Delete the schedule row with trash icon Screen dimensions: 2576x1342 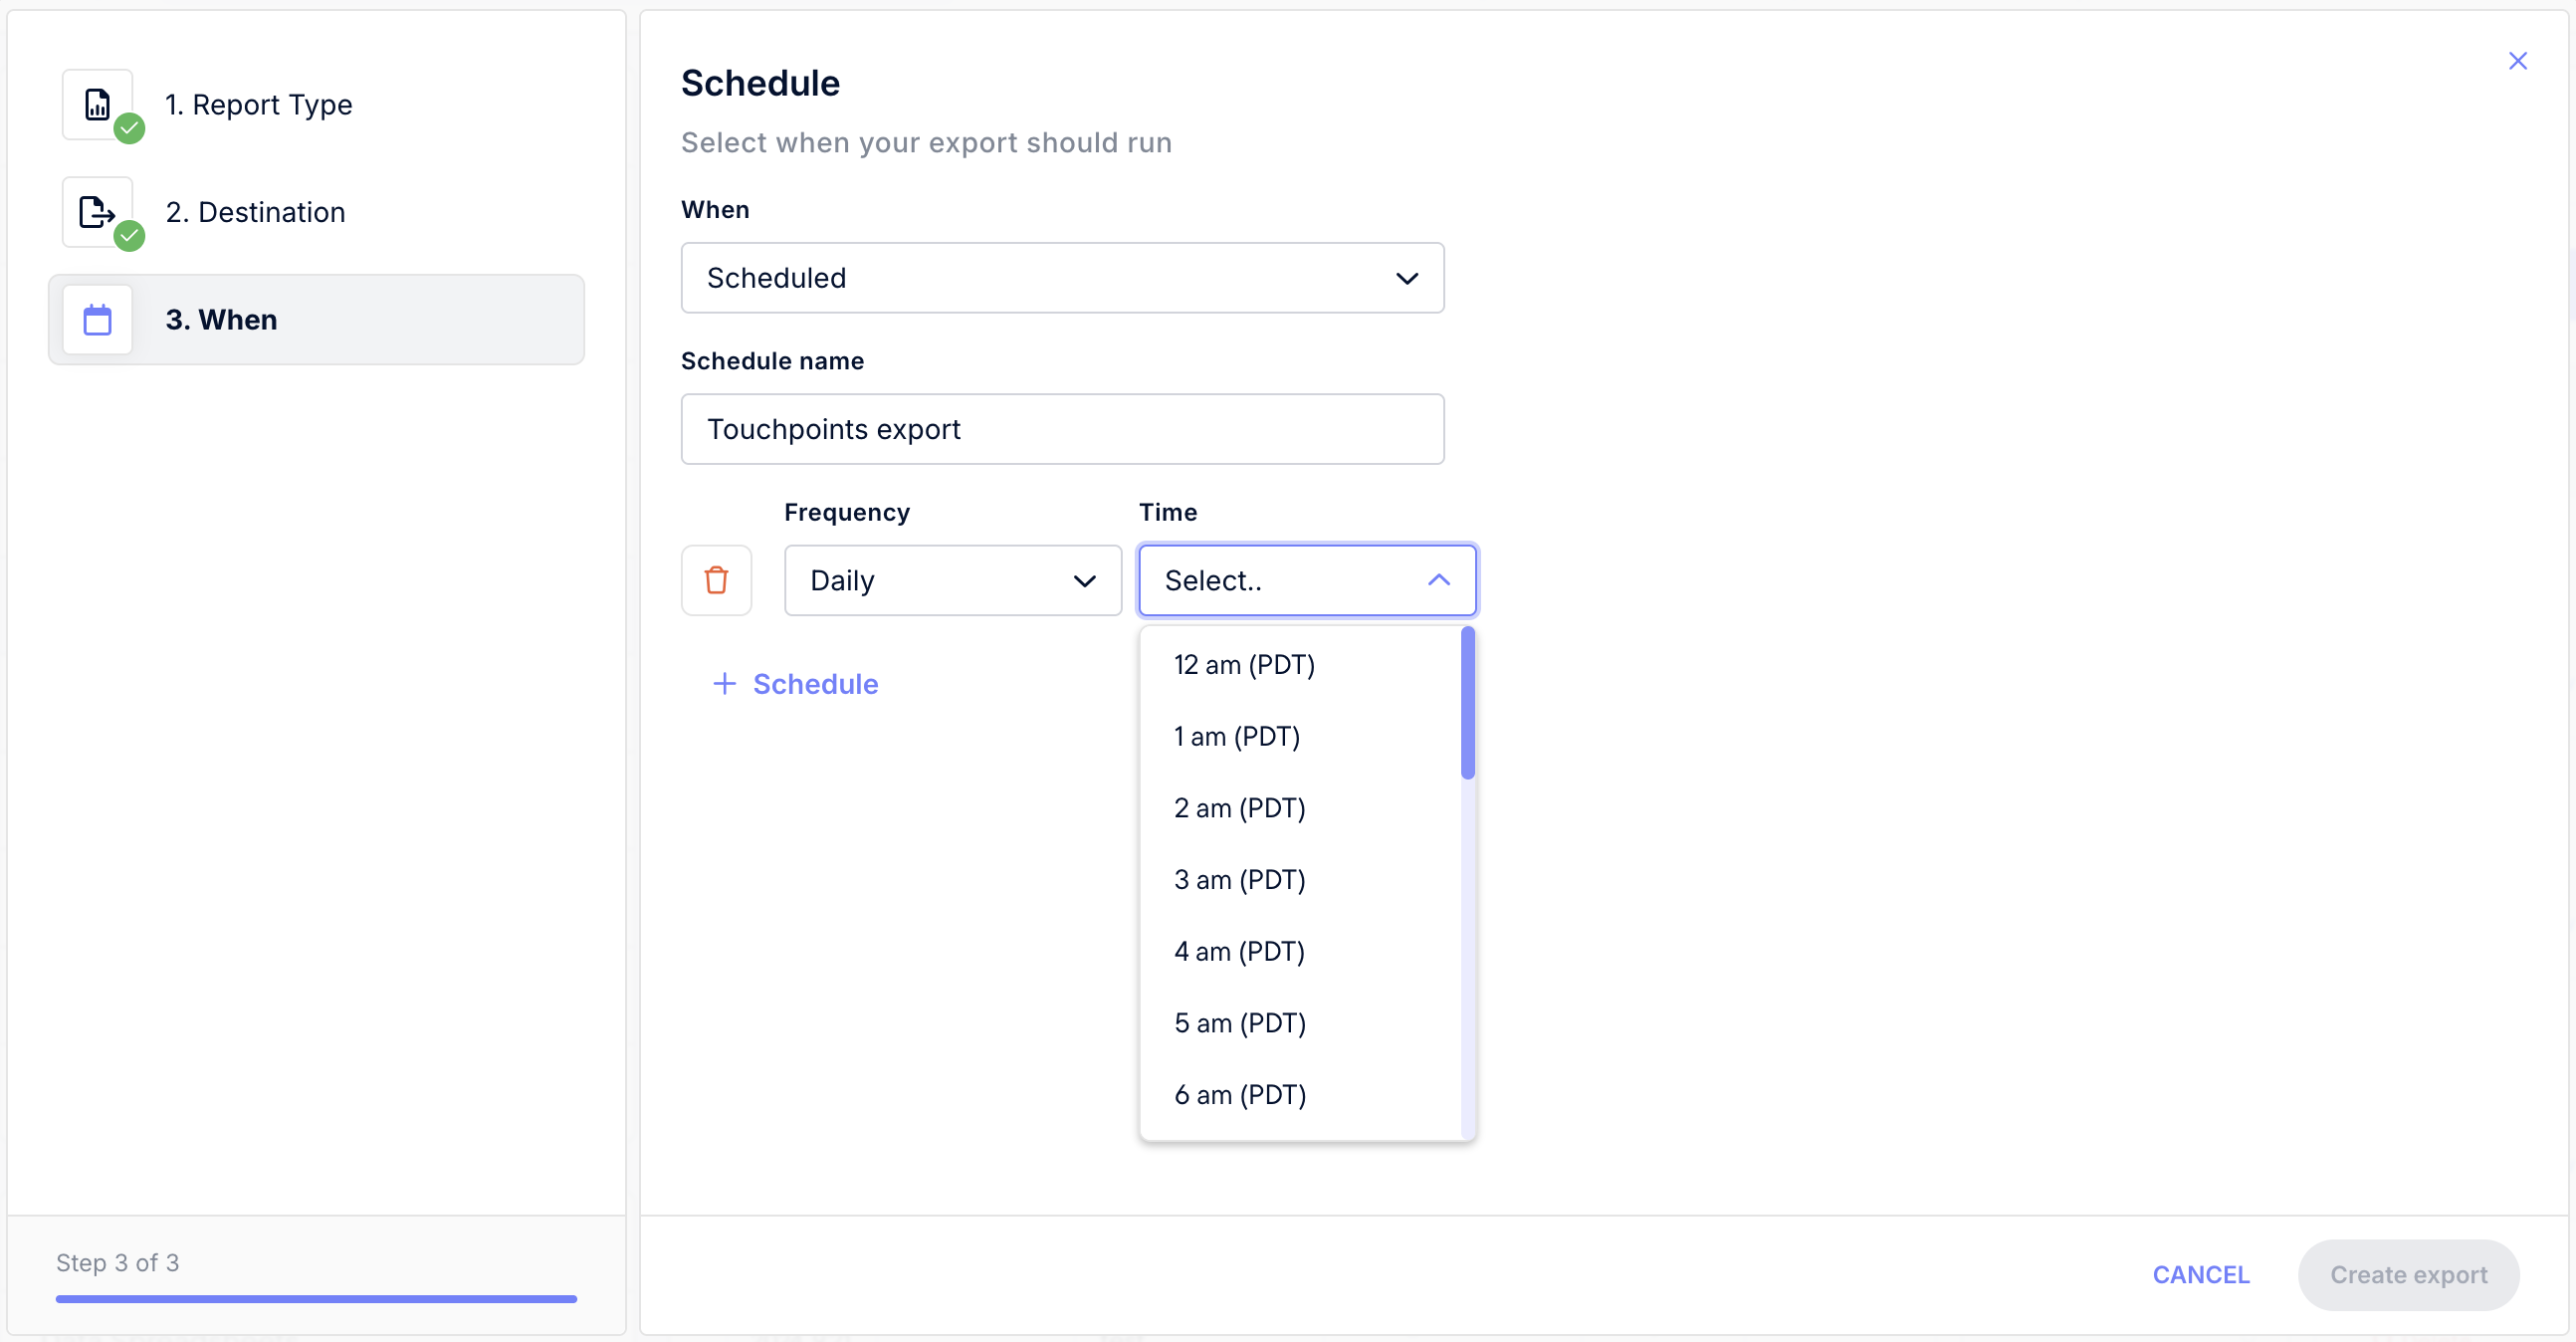(716, 580)
